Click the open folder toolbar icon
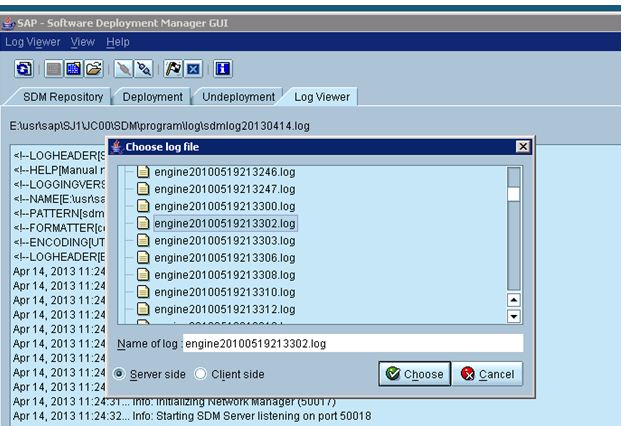 tap(94, 69)
